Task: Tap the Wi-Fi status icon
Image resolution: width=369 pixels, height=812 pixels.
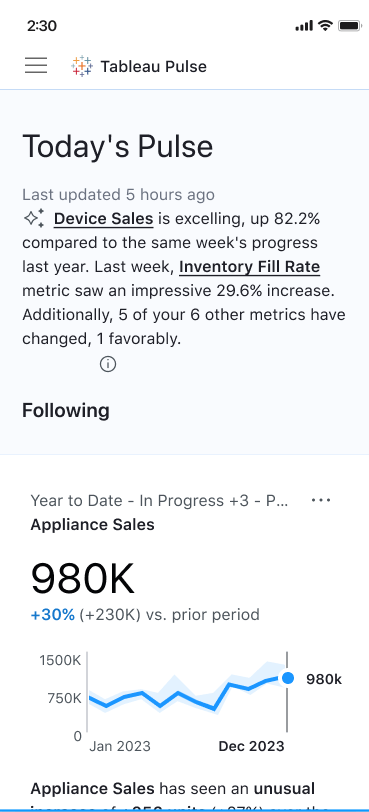Action: click(325, 25)
